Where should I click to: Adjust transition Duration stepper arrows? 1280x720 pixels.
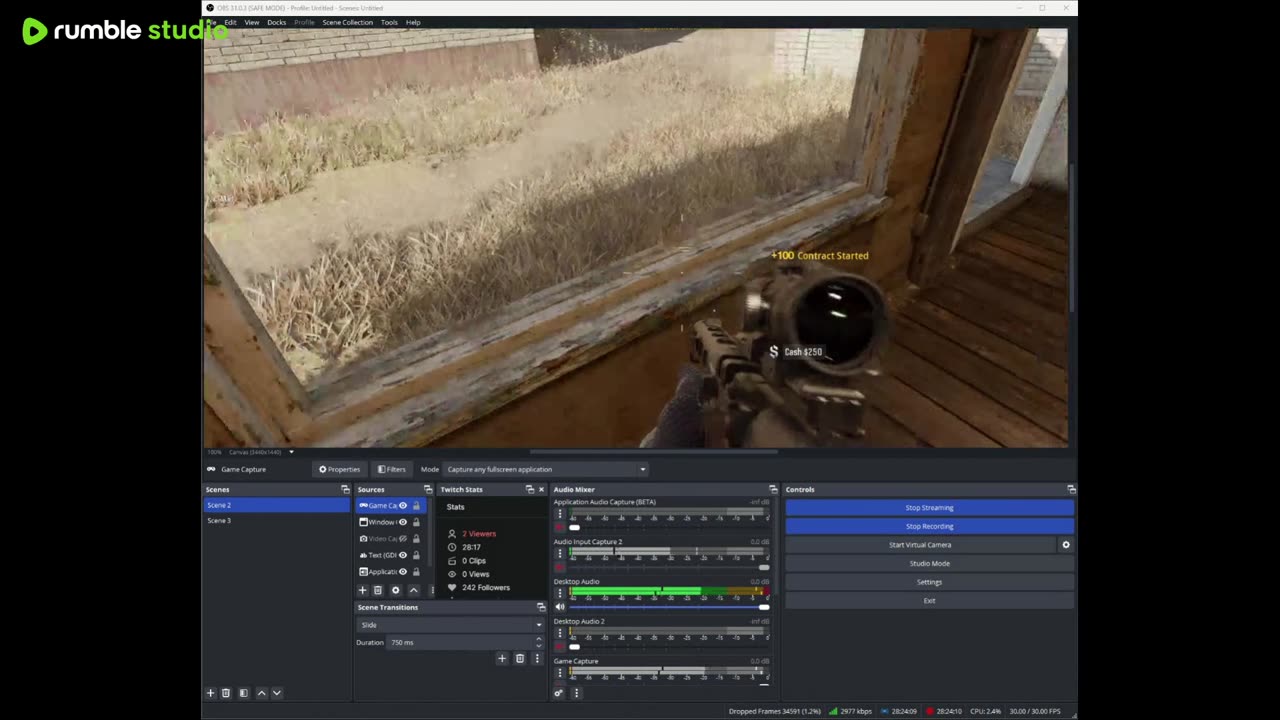(539, 642)
